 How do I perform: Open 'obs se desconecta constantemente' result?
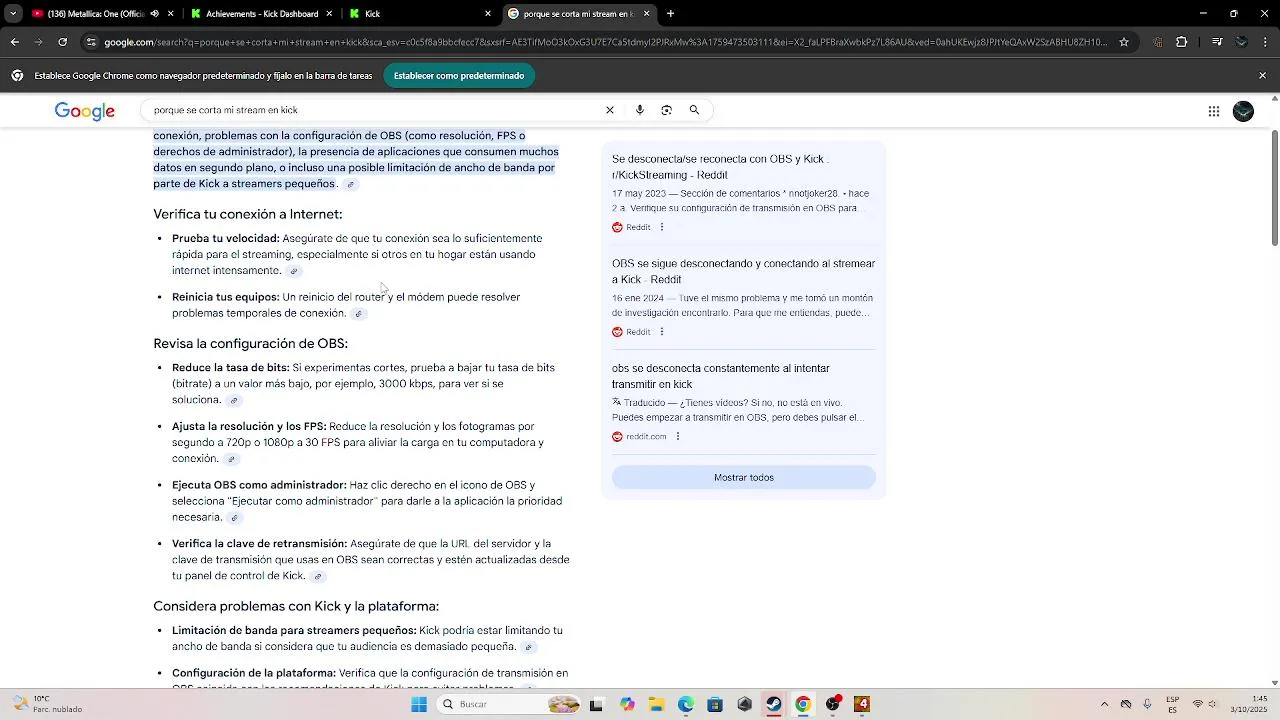coord(721,376)
